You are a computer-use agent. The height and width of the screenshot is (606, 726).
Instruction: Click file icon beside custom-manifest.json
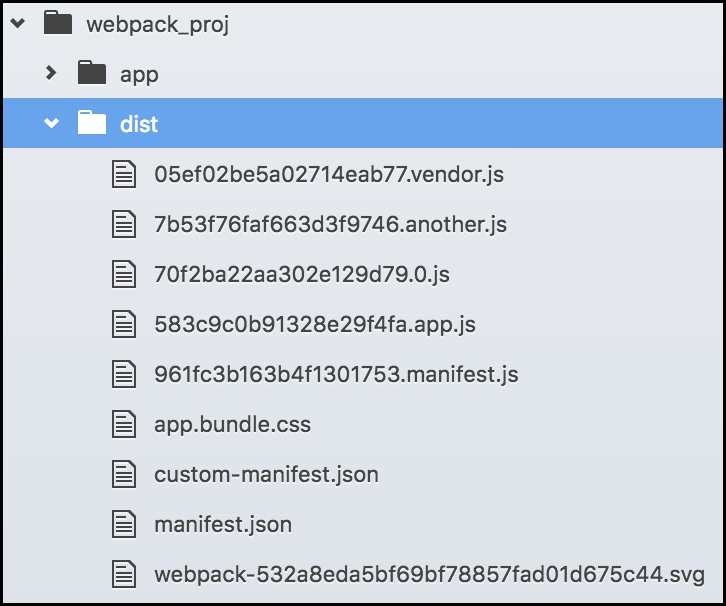coord(124,474)
